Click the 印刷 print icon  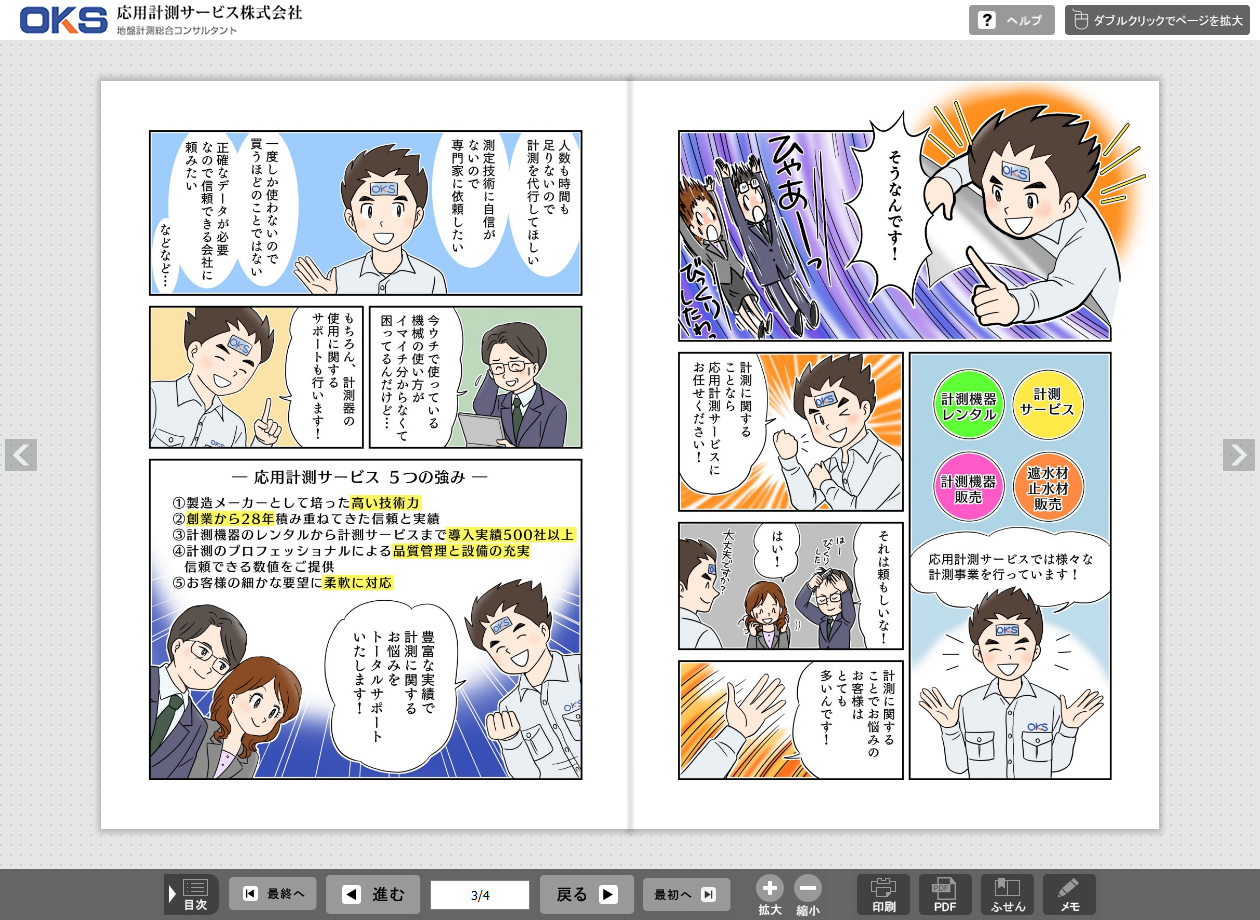tap(884, 894)
